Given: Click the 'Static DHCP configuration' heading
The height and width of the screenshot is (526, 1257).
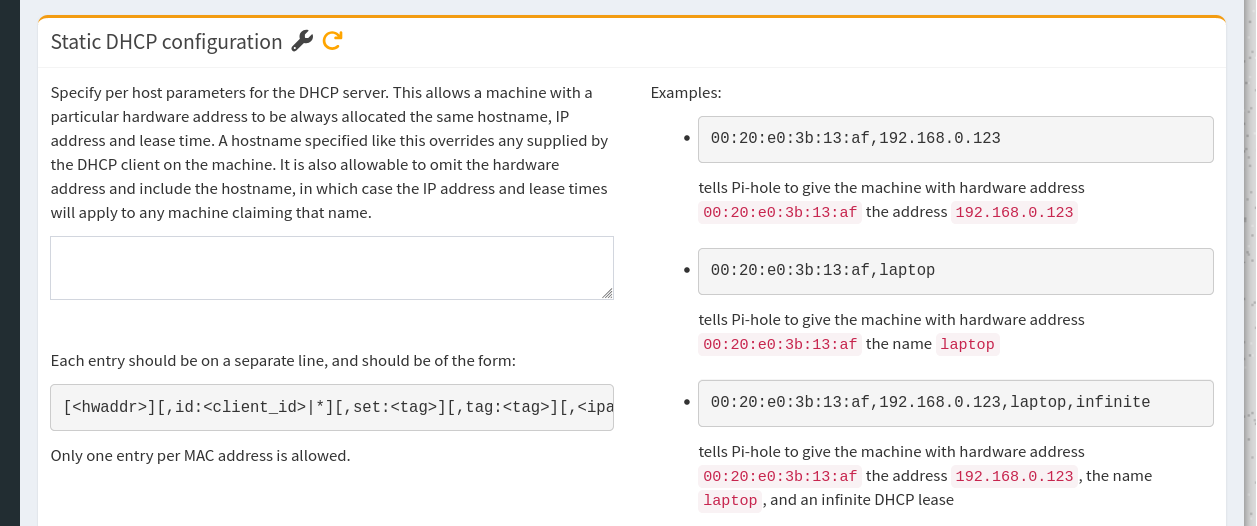Looking at the screenshot, I should point(166,42).
